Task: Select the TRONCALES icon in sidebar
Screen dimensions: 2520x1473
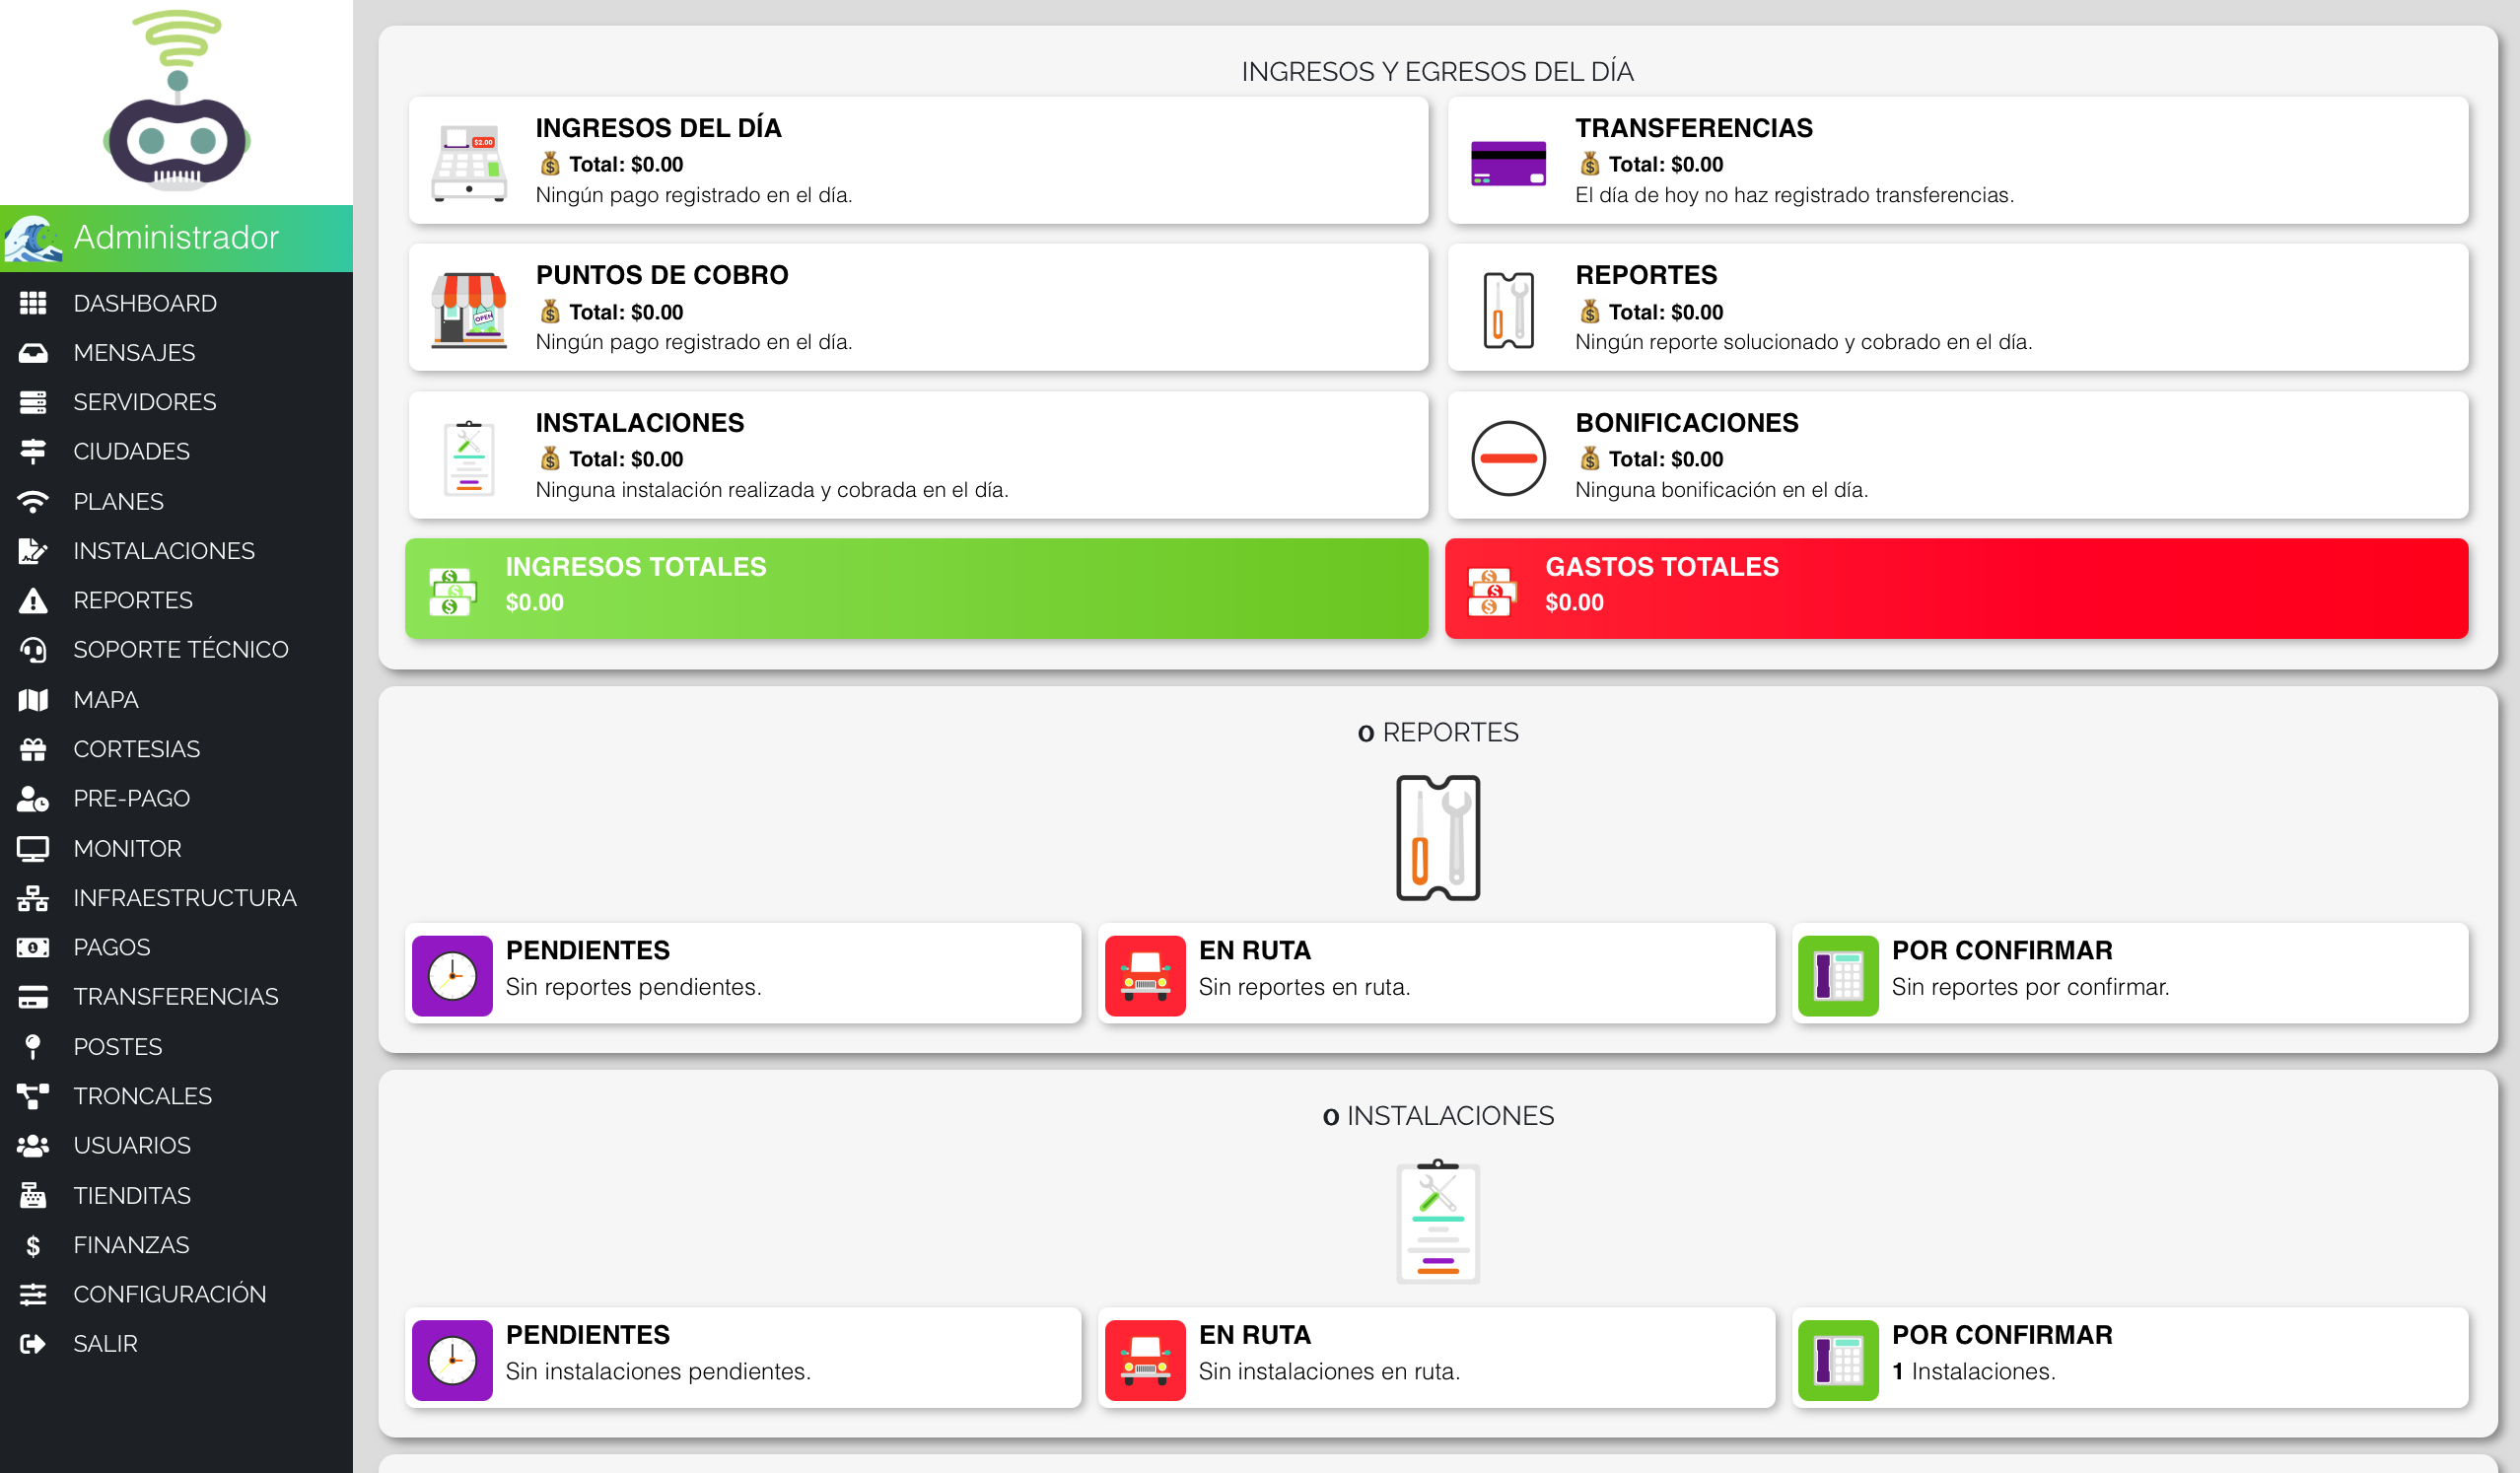Action: [x=33, y=1095]
